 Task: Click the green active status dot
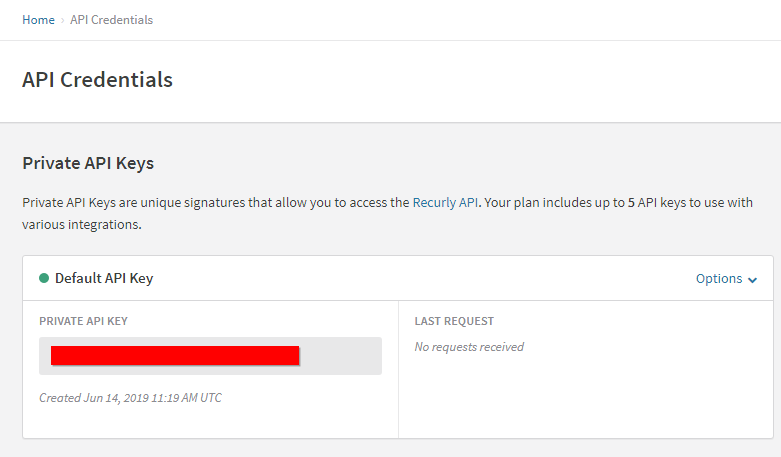point(44,278)
